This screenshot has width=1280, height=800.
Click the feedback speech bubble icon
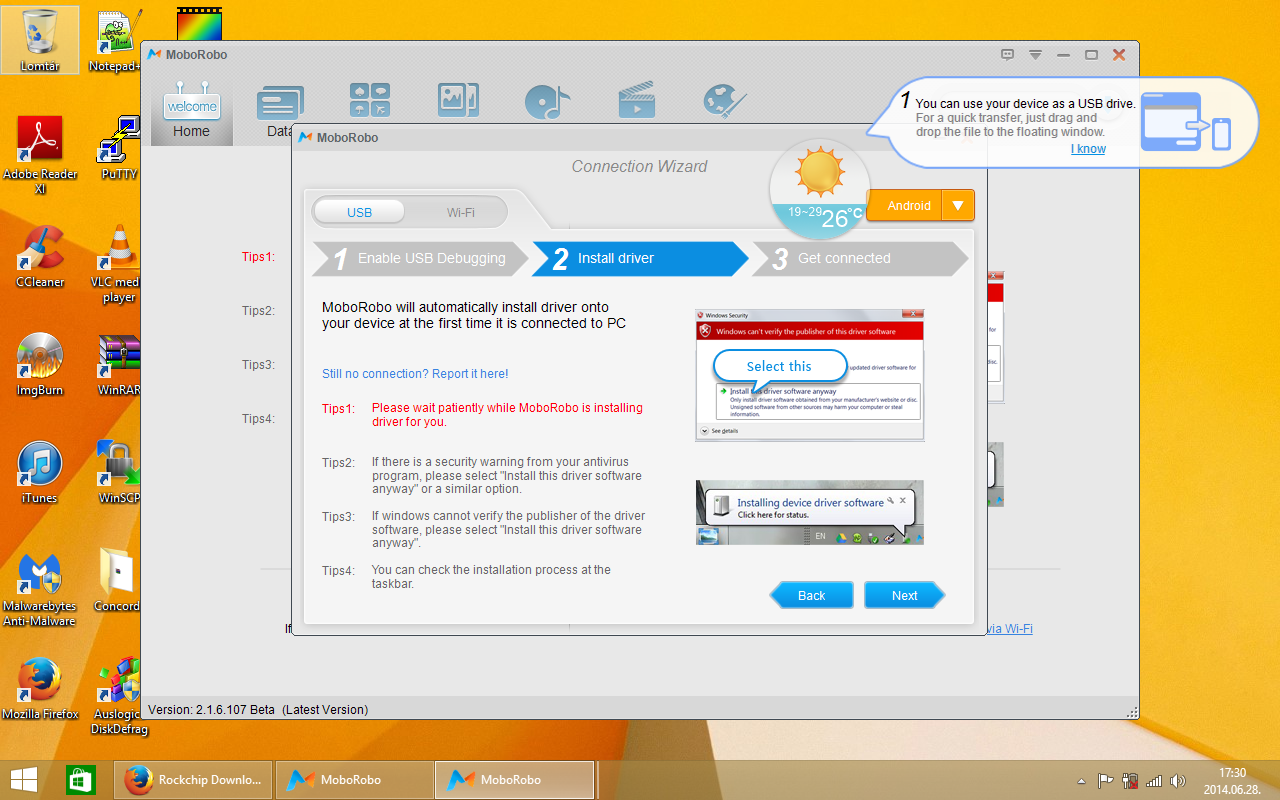[x=1008, y=55]
